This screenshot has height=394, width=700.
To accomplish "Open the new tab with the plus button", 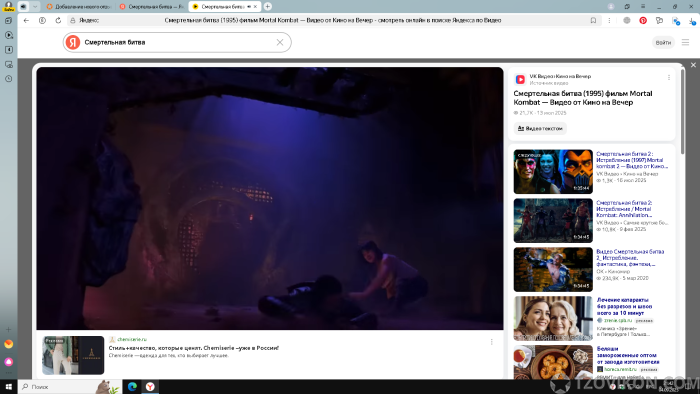I will tap(267, 6).
